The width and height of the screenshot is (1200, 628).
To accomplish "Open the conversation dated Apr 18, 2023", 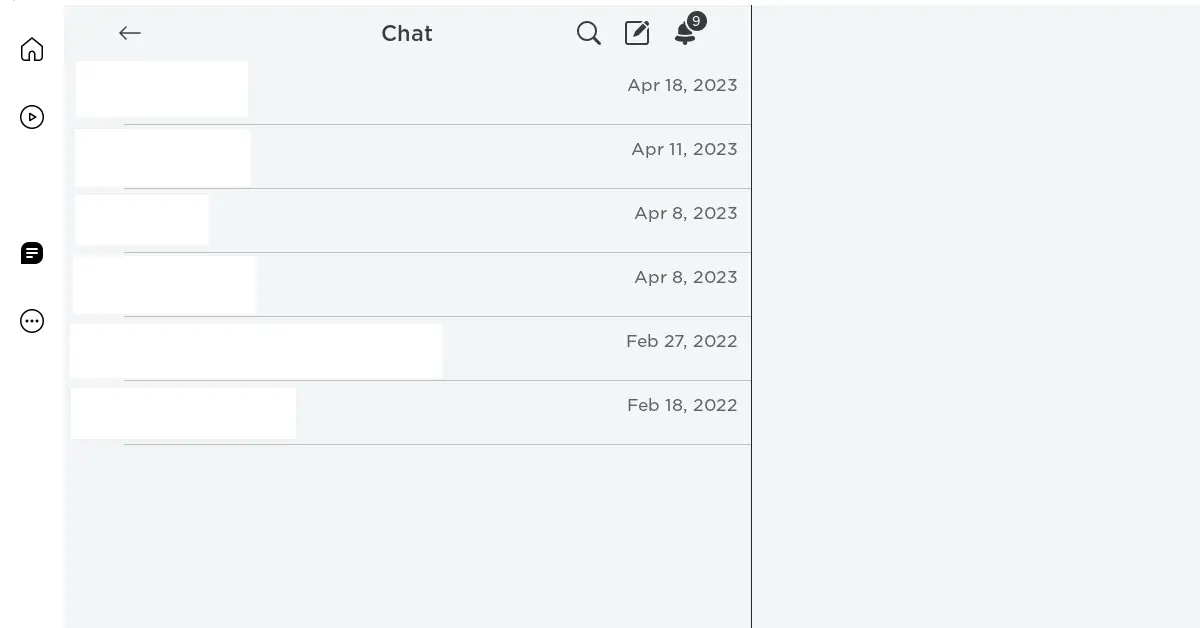I will pos(408,93).
